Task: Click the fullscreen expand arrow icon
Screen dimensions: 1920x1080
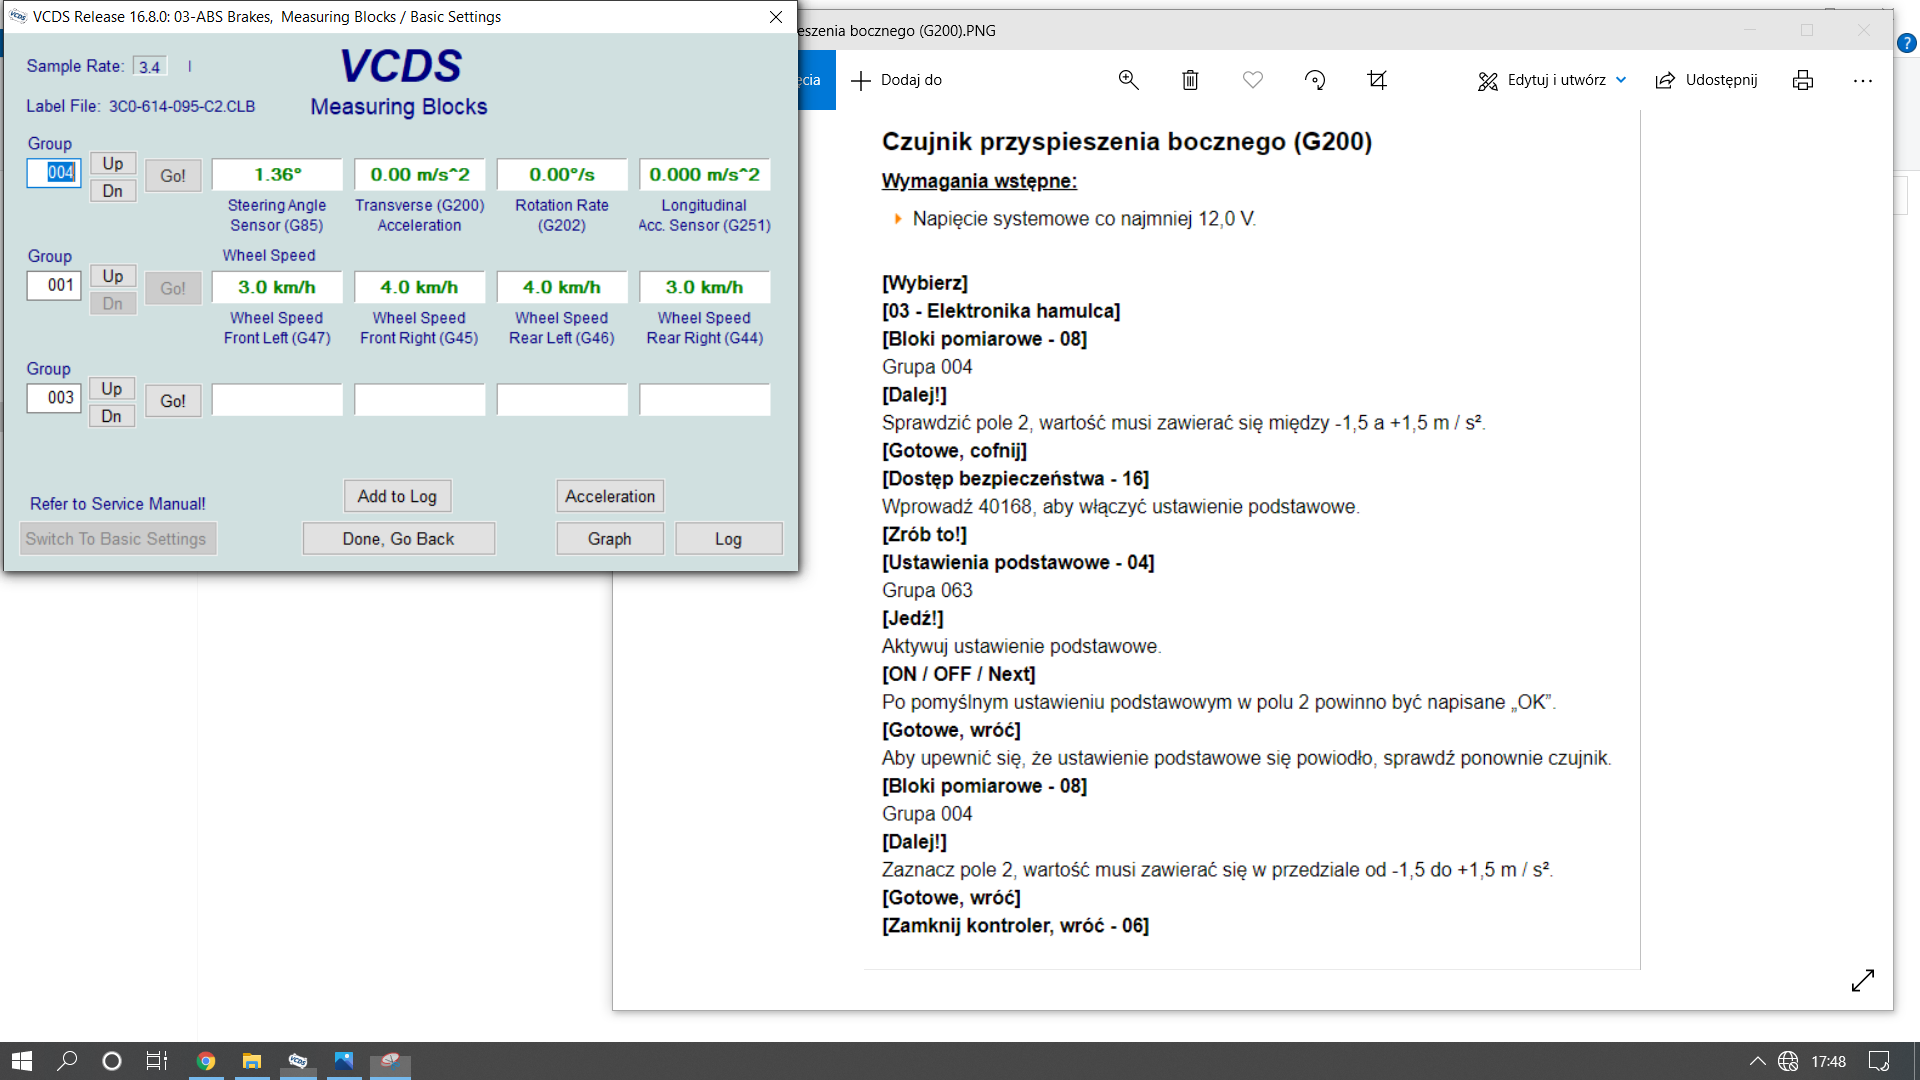Action: click(x=1862, y=980)
